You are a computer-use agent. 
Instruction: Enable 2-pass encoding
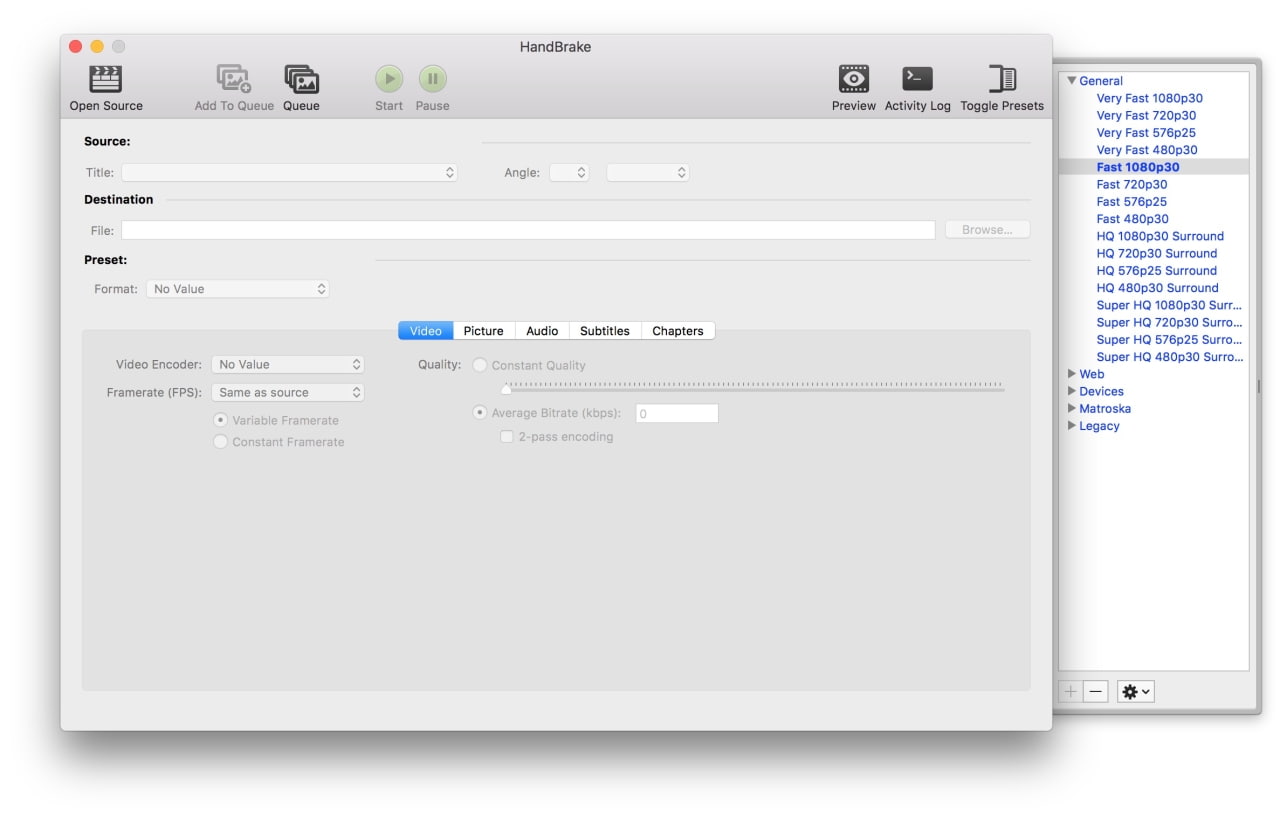tap(507, 436)
